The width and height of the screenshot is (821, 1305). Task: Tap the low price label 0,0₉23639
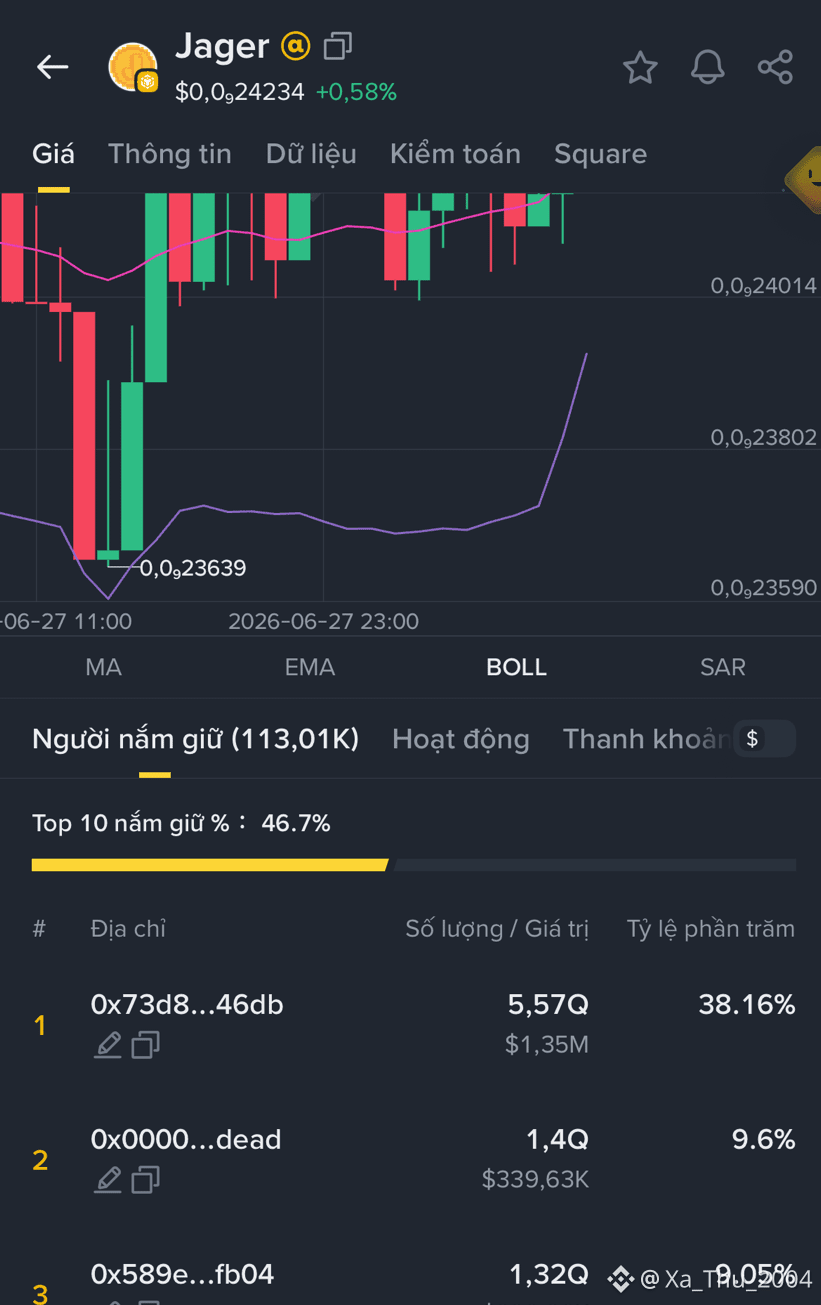click(x=192, y=568)
